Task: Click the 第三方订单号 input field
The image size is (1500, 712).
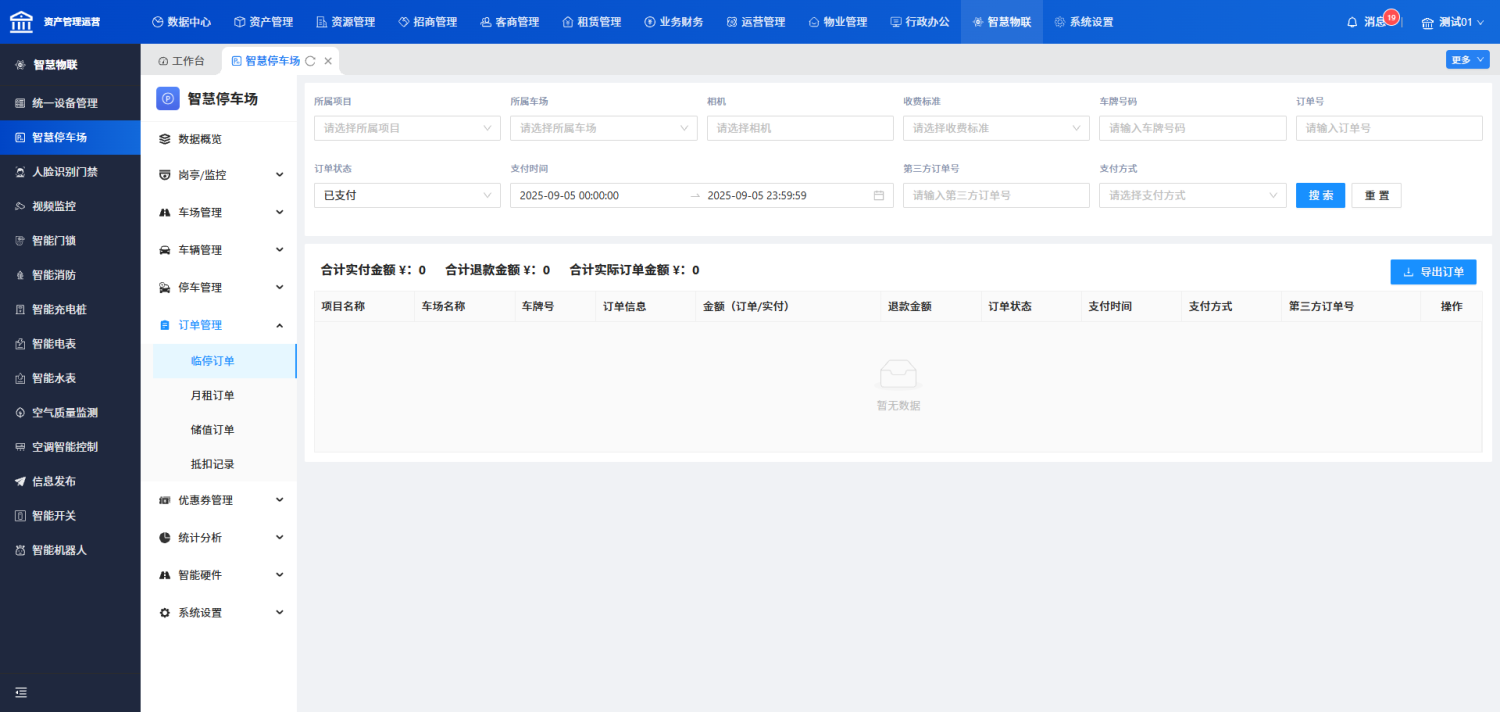Action: pyautogui.click(x=996, y=196)
